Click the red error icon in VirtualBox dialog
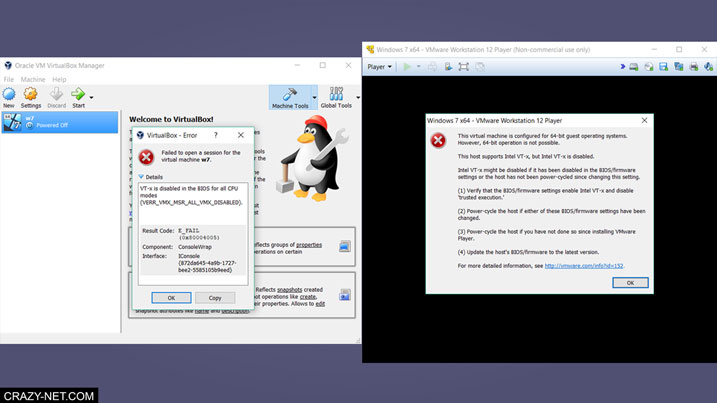Screen dimensions: 717x403 click(x=146, y=157)
